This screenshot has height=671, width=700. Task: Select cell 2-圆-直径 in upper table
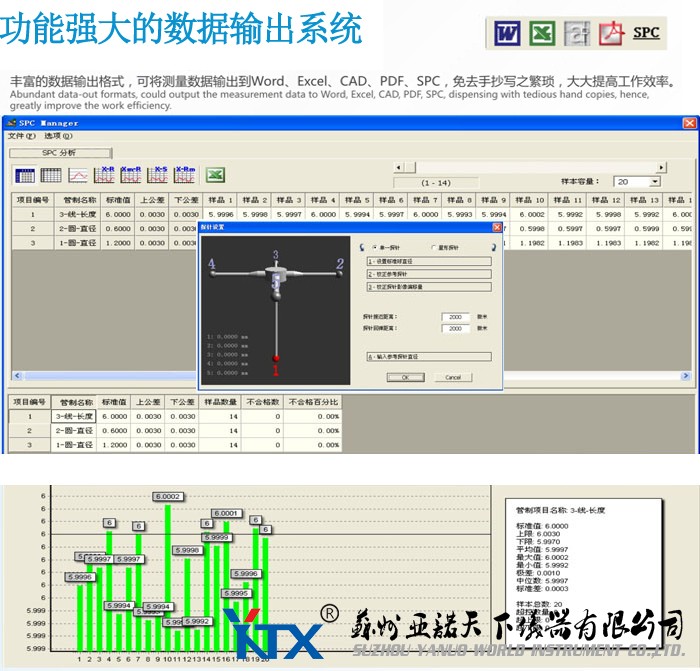(78, 229)
